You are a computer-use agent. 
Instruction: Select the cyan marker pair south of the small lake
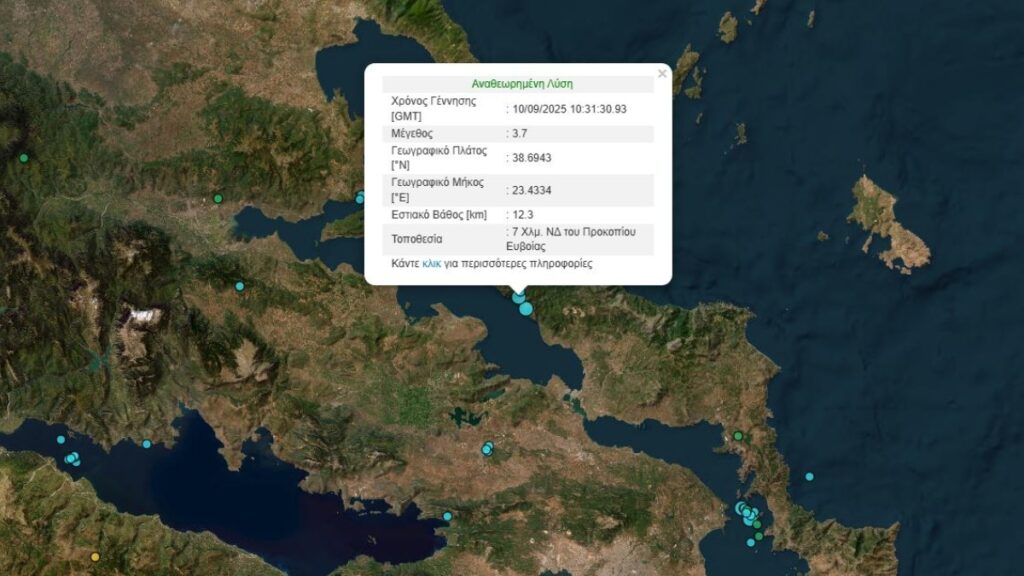(x=487, y=448)
